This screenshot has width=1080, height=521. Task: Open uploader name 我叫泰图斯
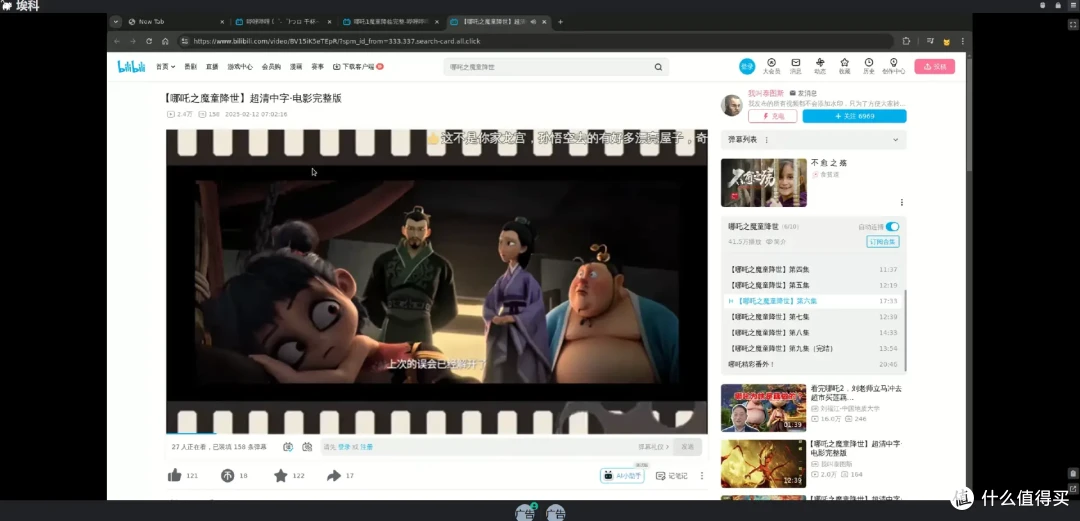click(x=765, y=93)
